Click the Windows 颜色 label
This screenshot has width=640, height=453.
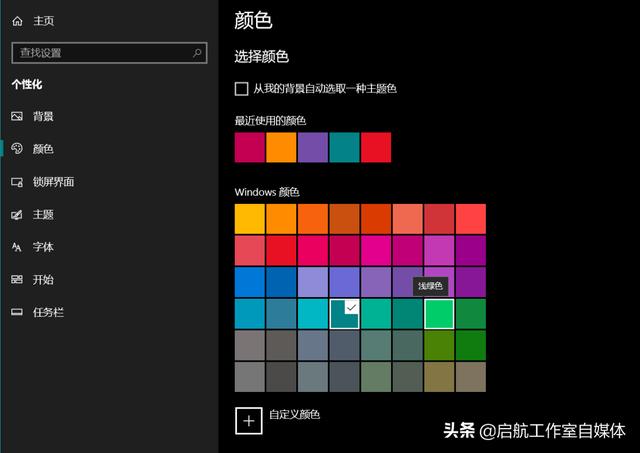click(x=267, y=192)
